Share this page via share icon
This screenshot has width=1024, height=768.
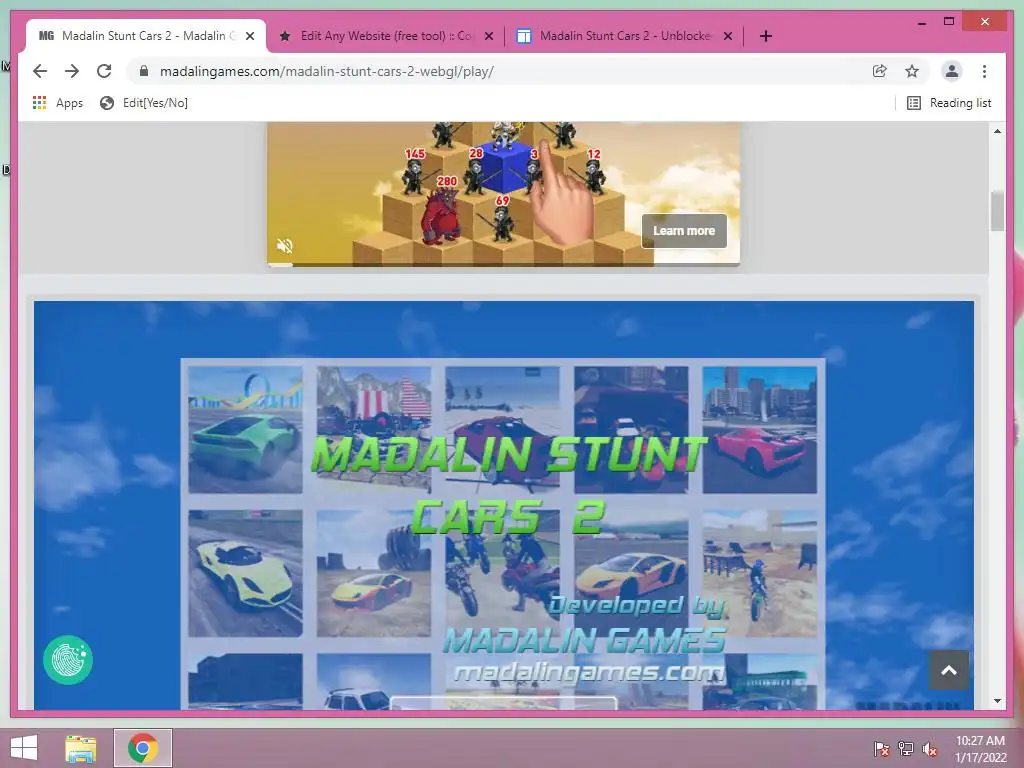coord(880,71)
